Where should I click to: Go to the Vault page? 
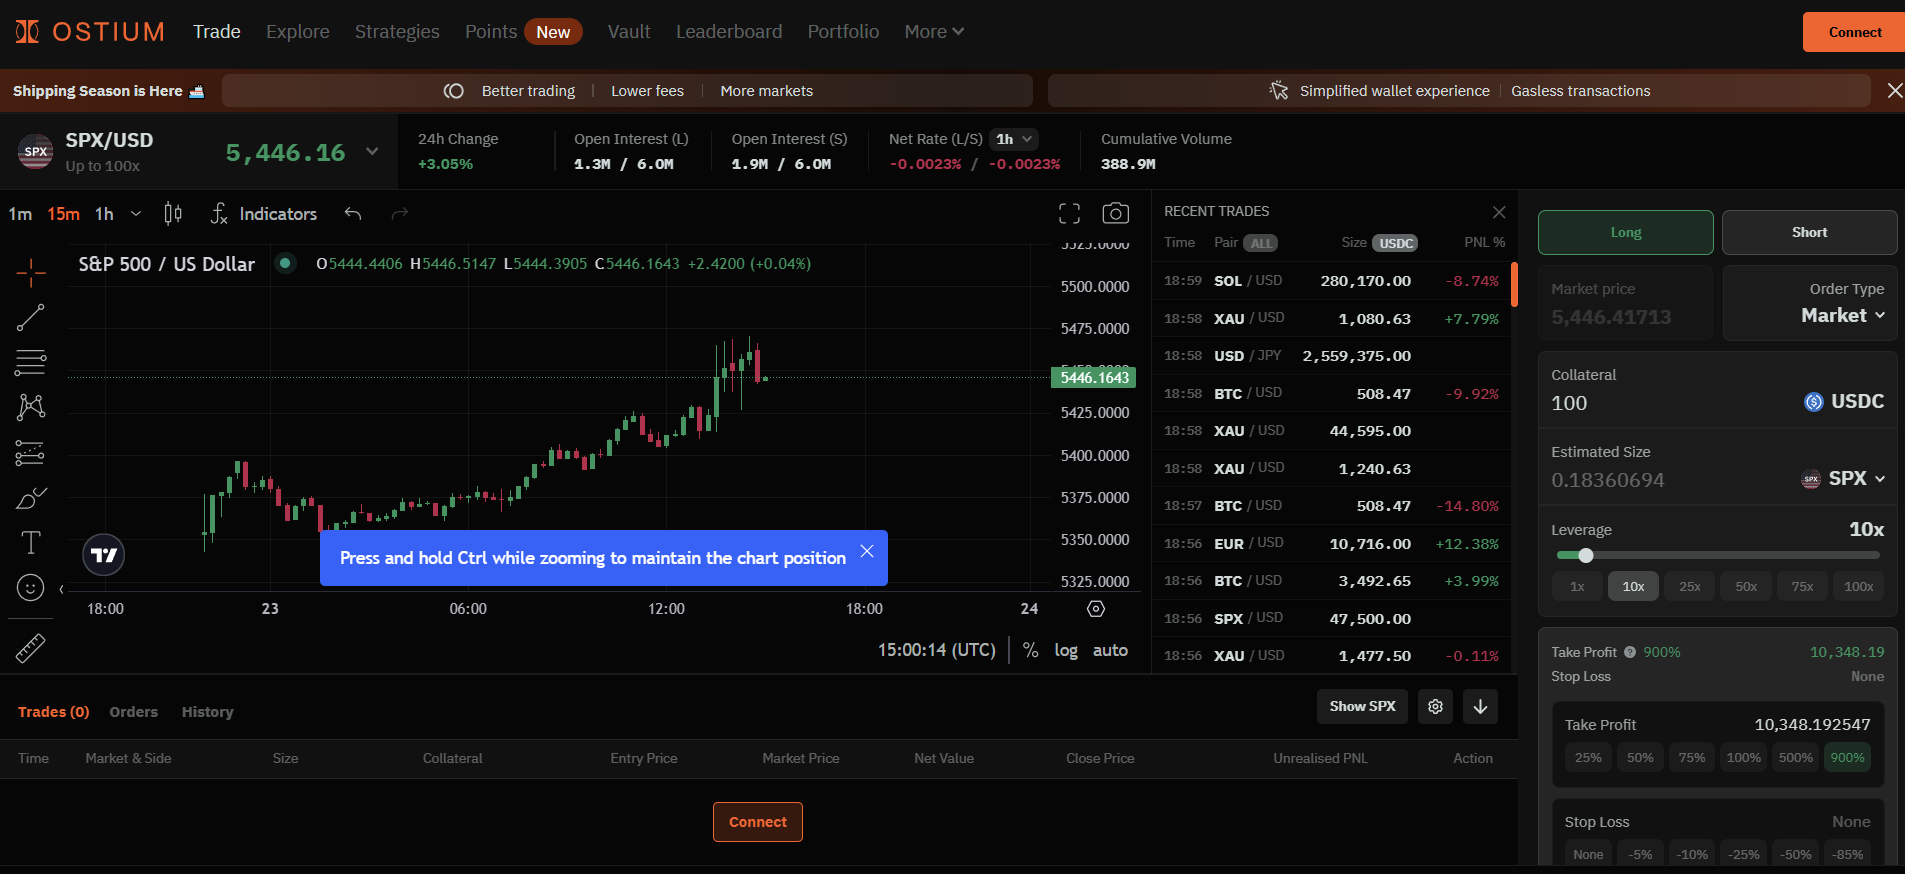[629, 32]
